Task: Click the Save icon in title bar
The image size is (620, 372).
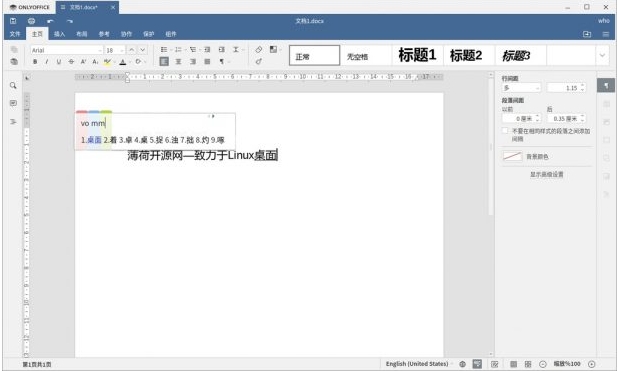Action: [x=13, y=21]
